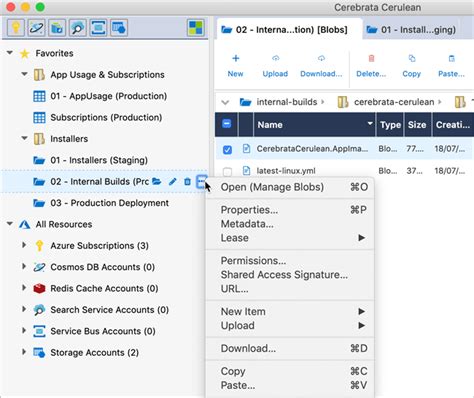Open the Name column sort dropdown arrow
474x398 pixels.
[370, 124]
